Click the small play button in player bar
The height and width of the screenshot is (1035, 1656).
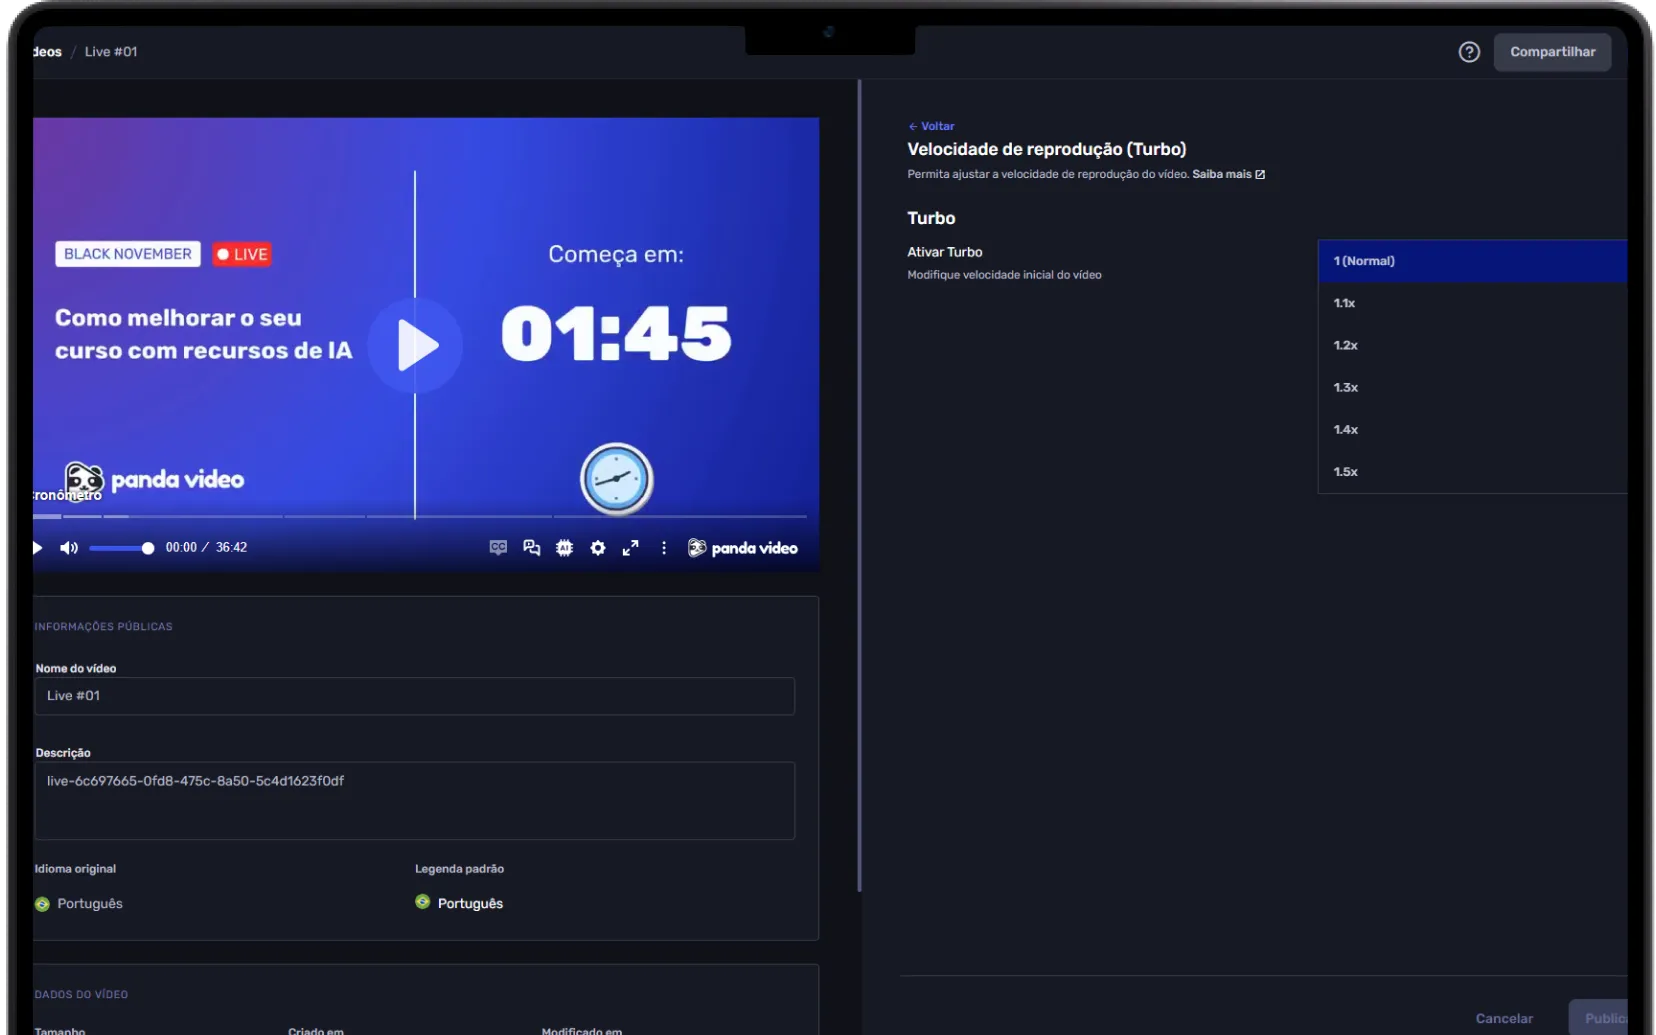[x=38, y=548]
